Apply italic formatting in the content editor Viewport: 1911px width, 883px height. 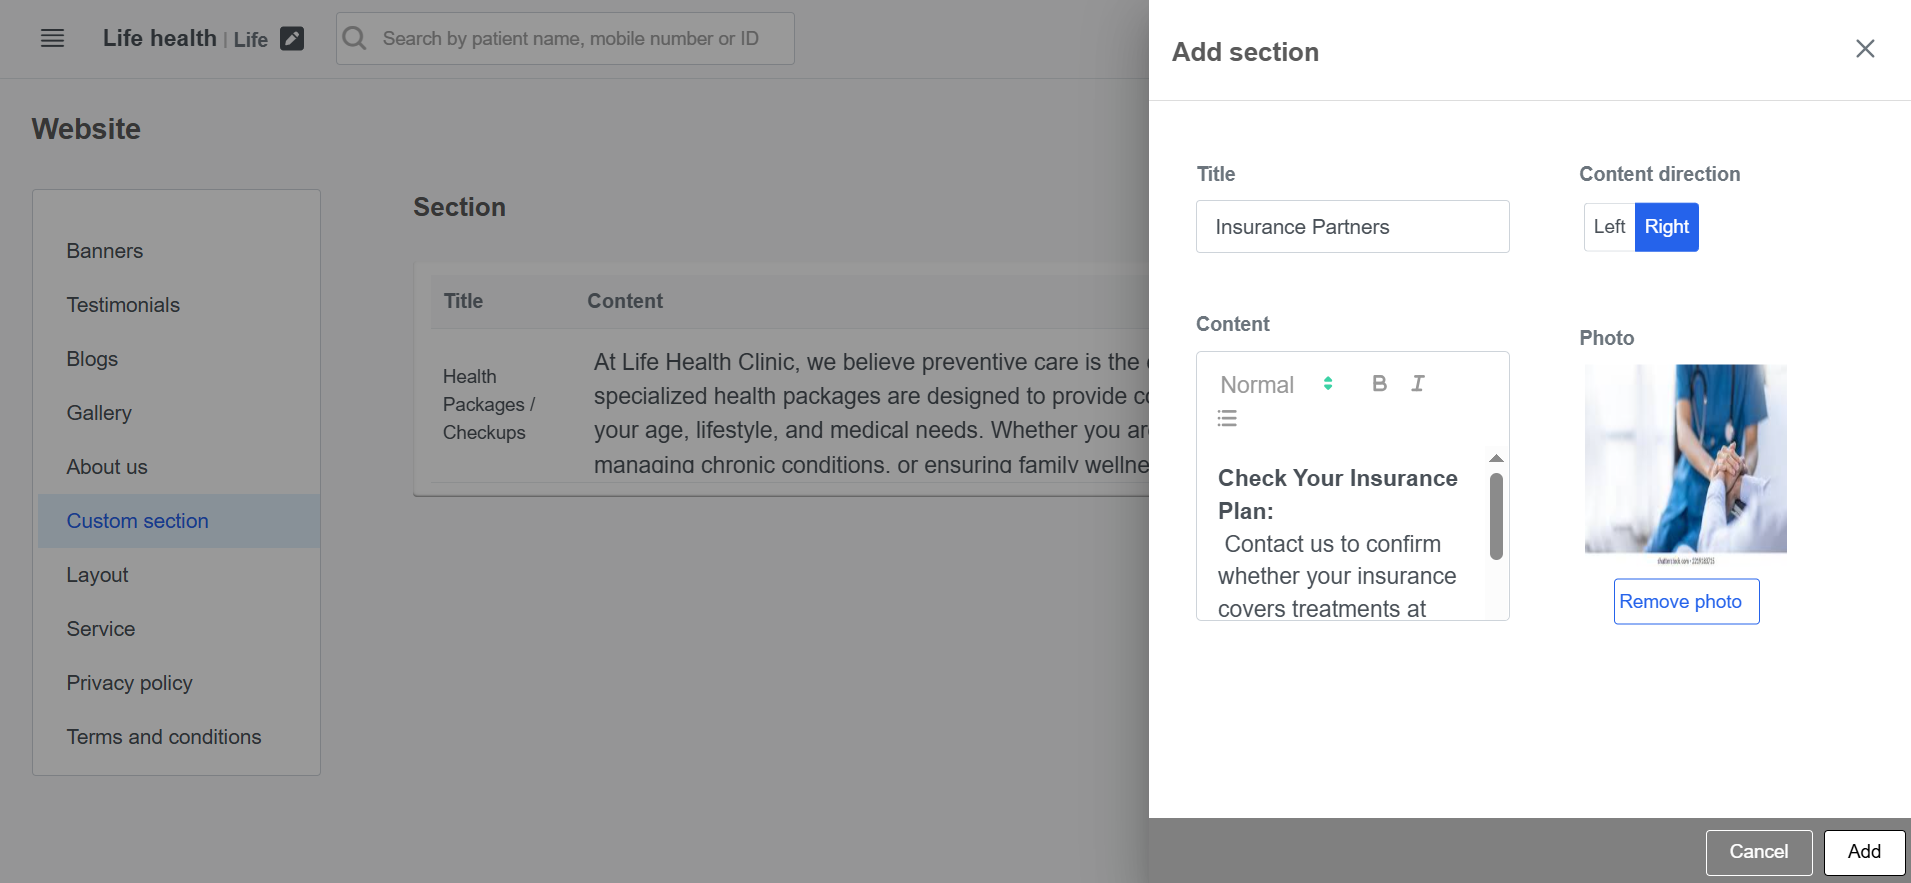[x=1417, y=383]
